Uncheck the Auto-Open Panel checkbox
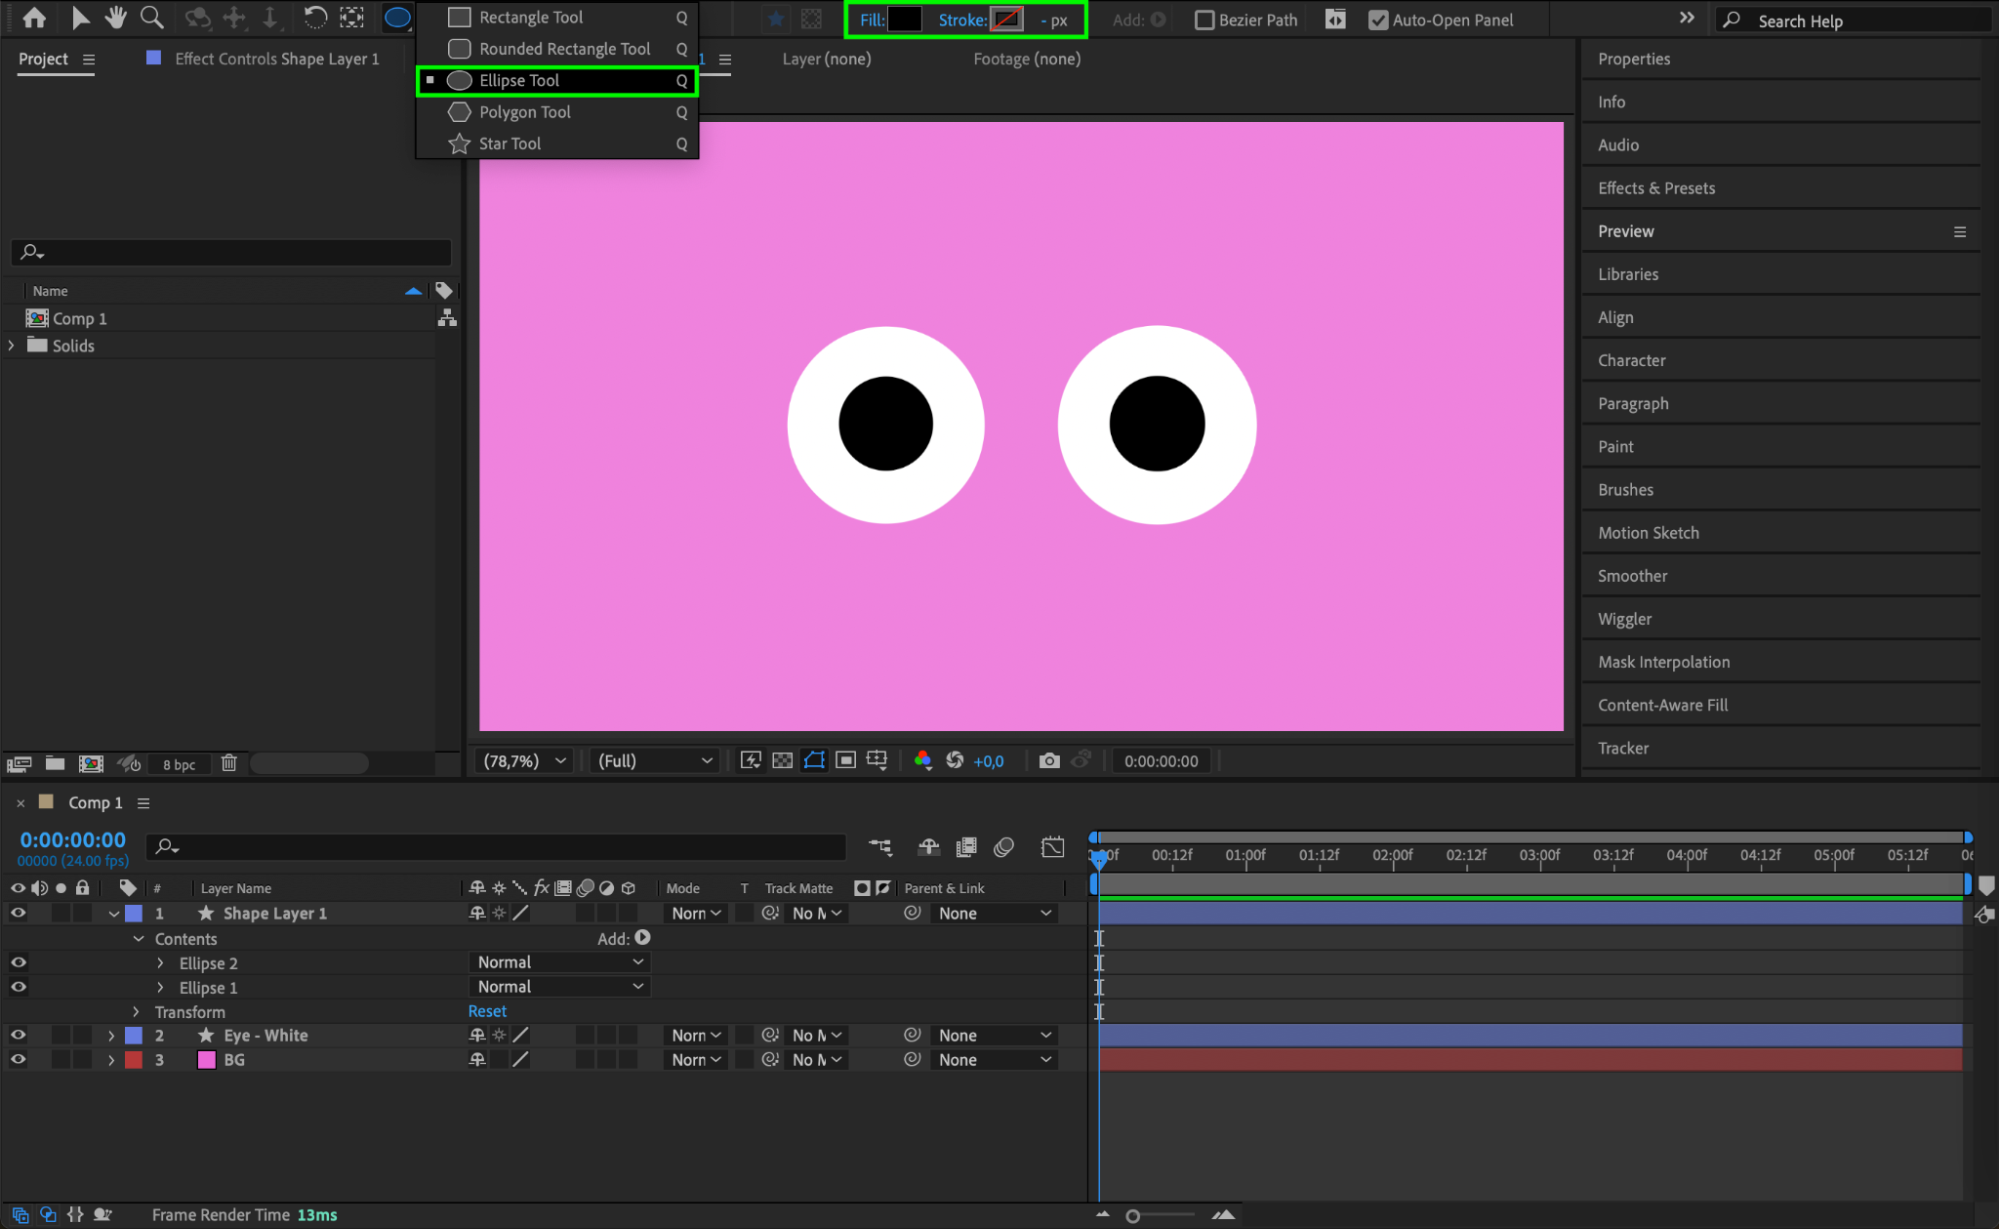 pyautogui.click(x=1378, y=20)
